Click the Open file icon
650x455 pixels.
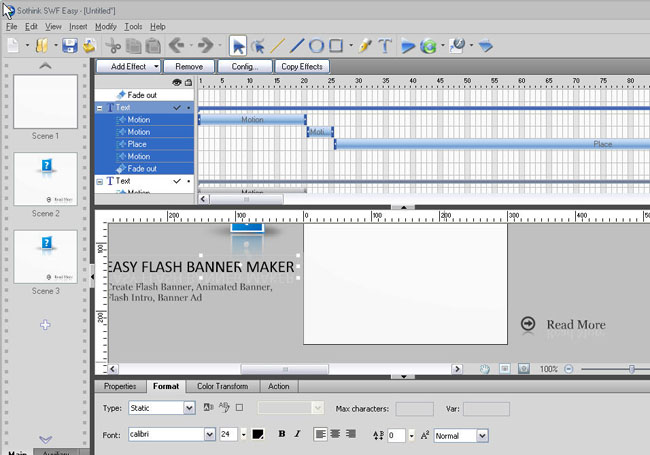click(x=41, y=46)
